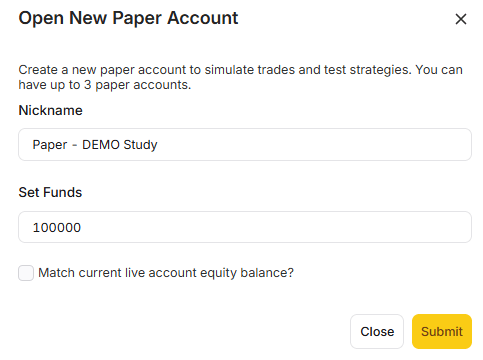Enable the match live equity balance checkbox
Screen dimensions: 483x360
(26, 273)
